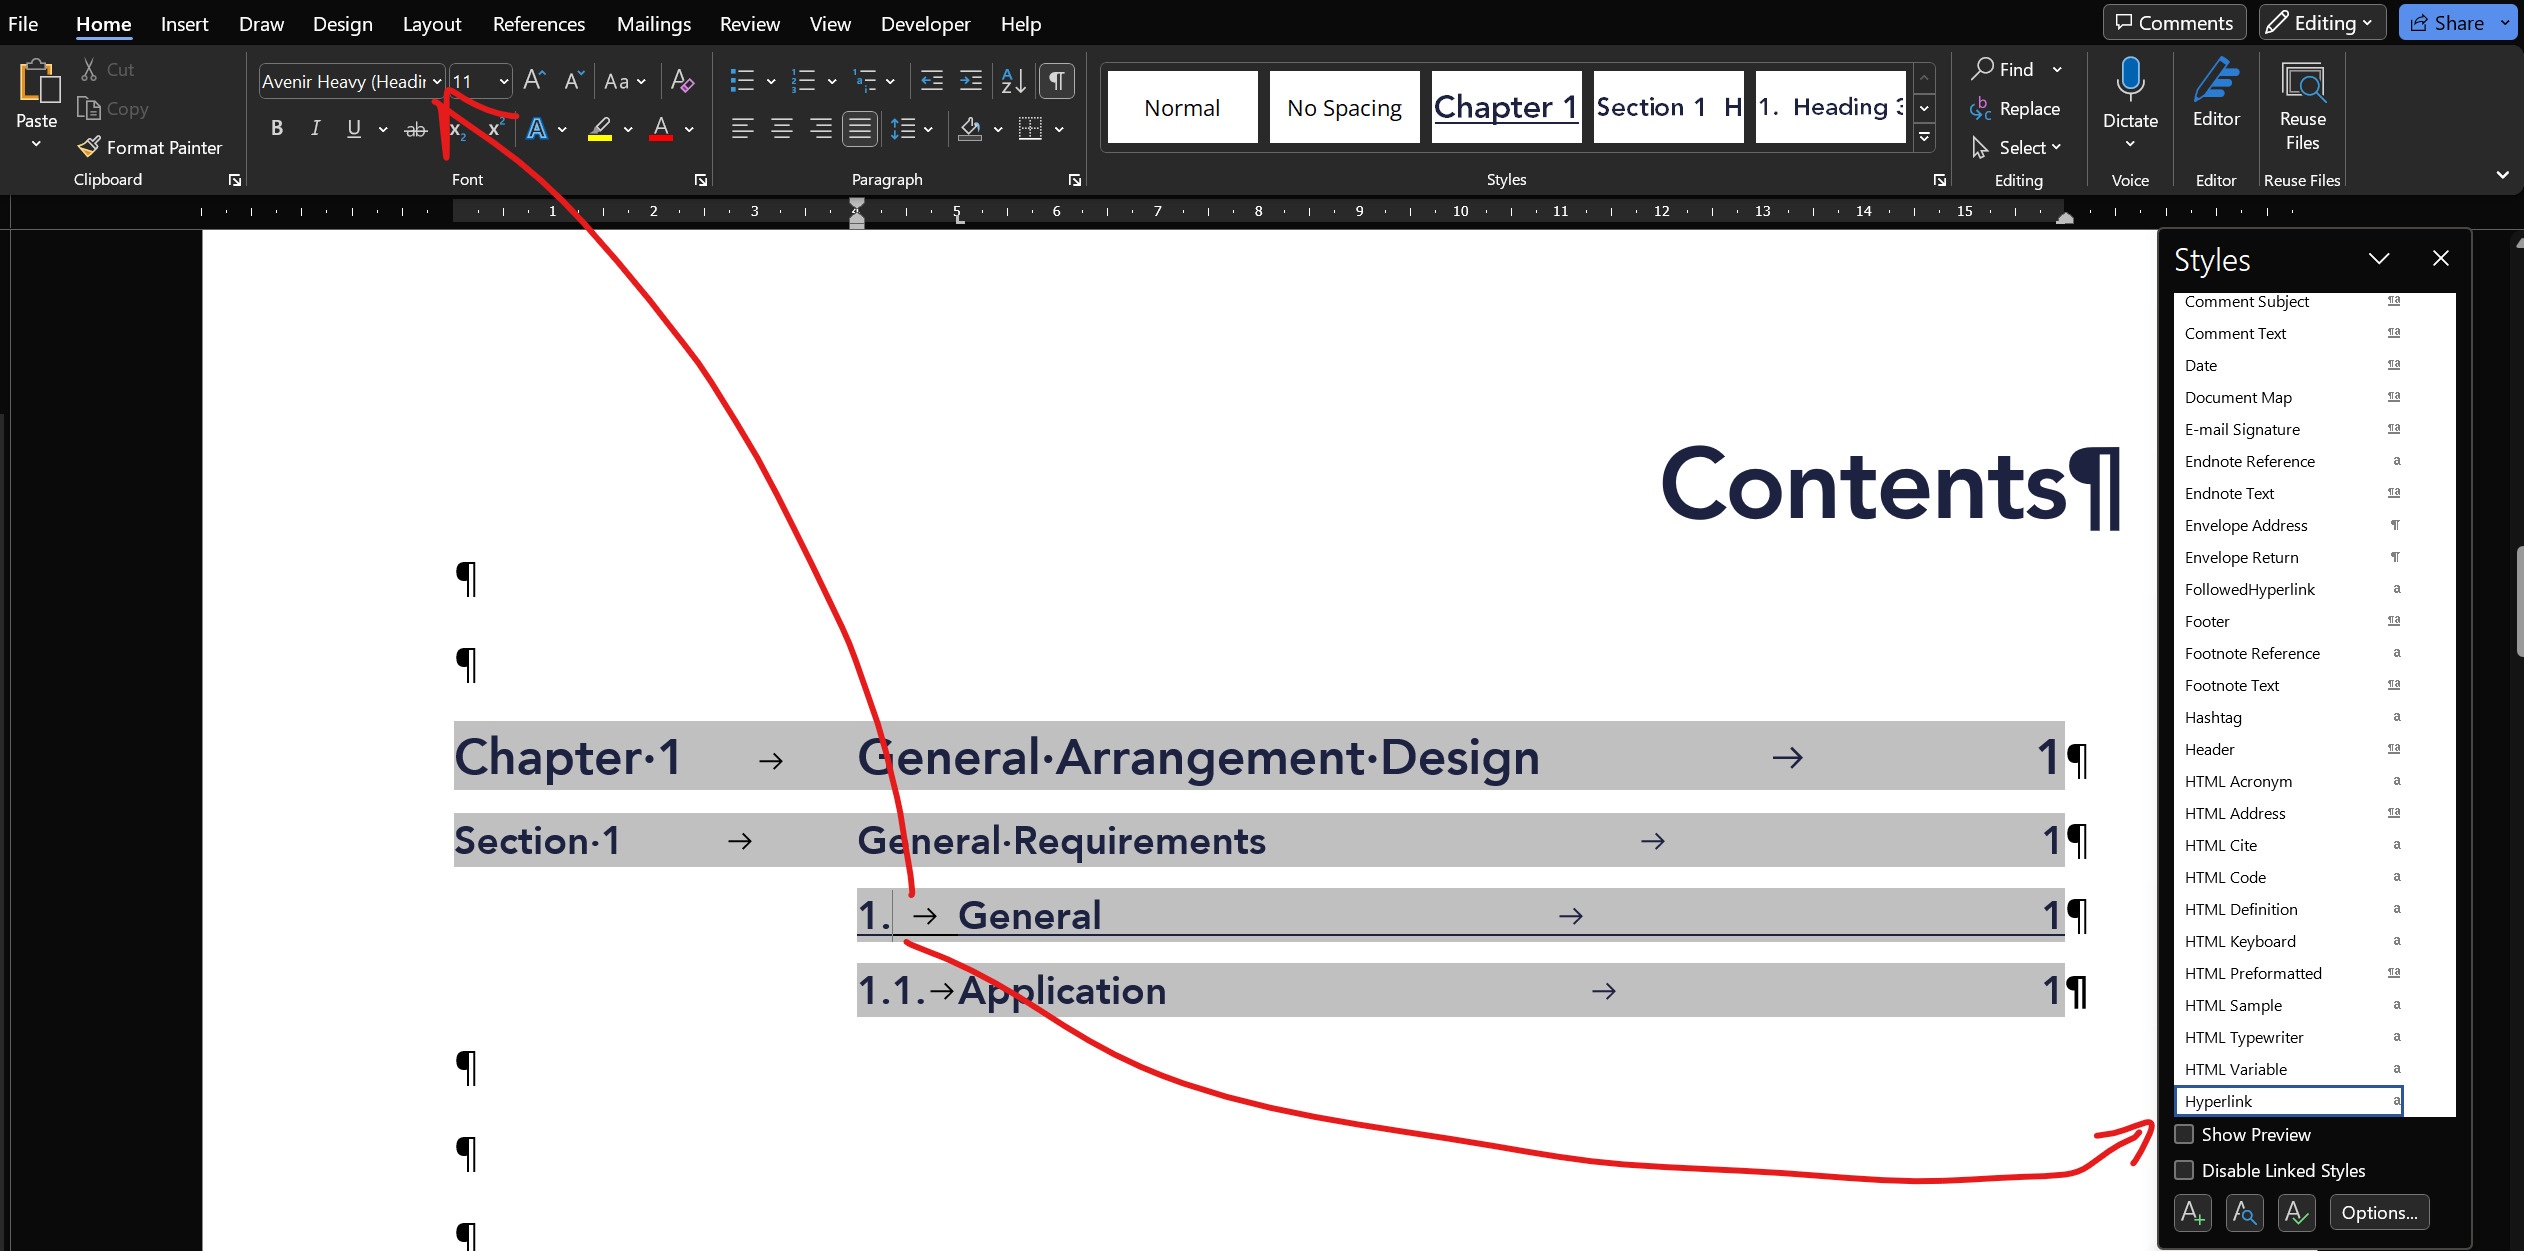Shrink the font size
Image resolution: width=2524 pixels, height=1251 pixels.
coord(573,81)
